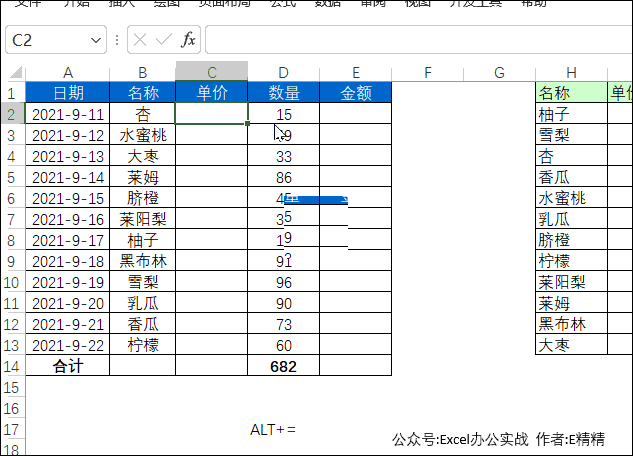
Task: Click date cell 2021-9-22
Action: pos(67,345)
